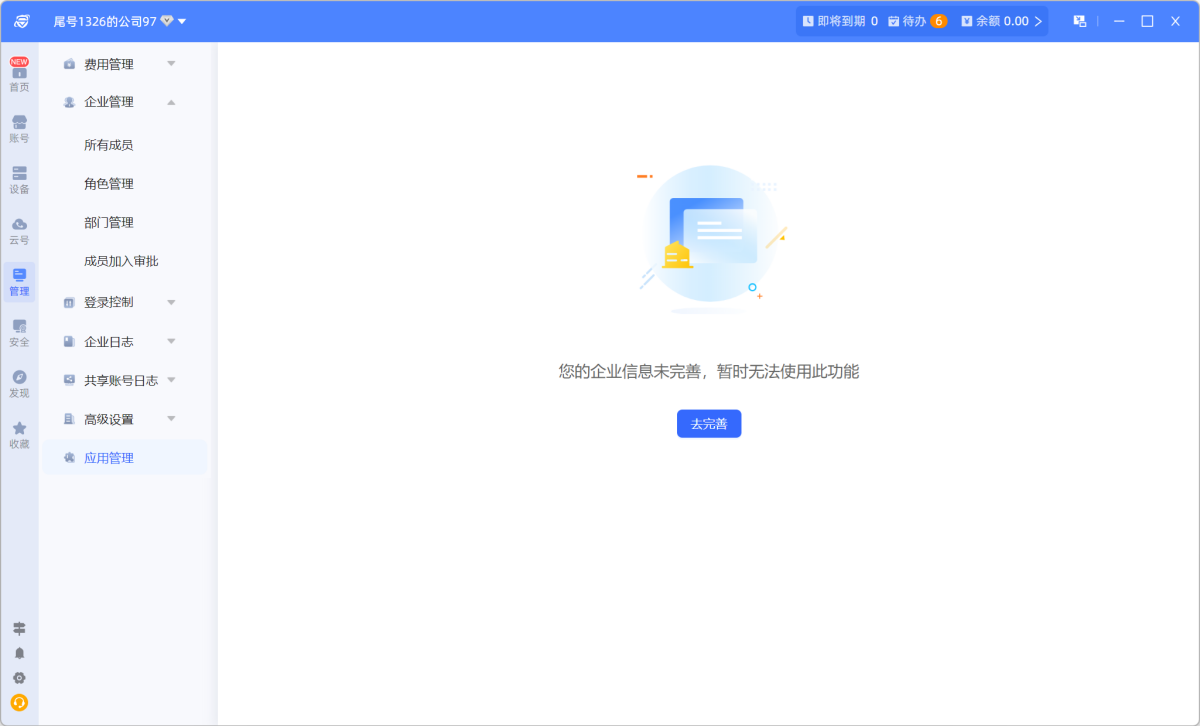Open the notification bell at bottom left
The width and height of the screenshot is (1200, 726).
[19, 652]
